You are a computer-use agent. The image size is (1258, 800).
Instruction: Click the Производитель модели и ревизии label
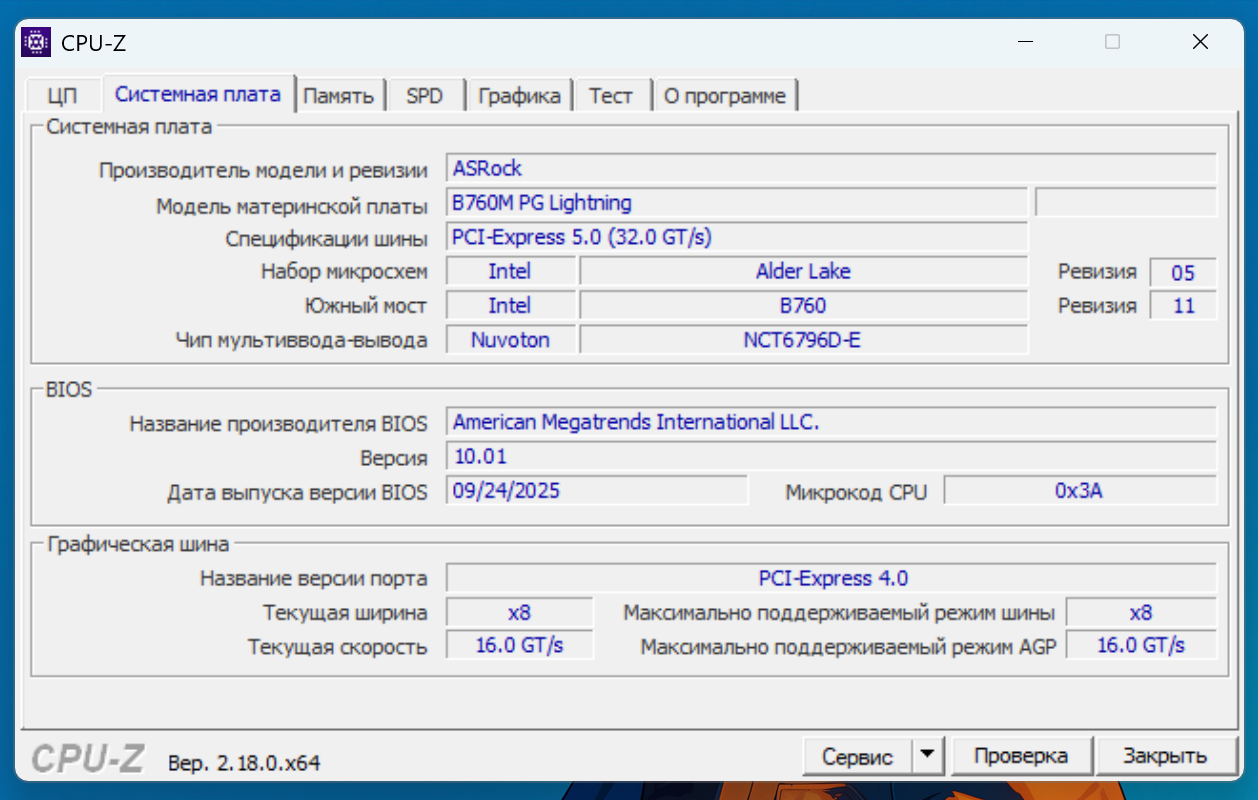[263, 171]
